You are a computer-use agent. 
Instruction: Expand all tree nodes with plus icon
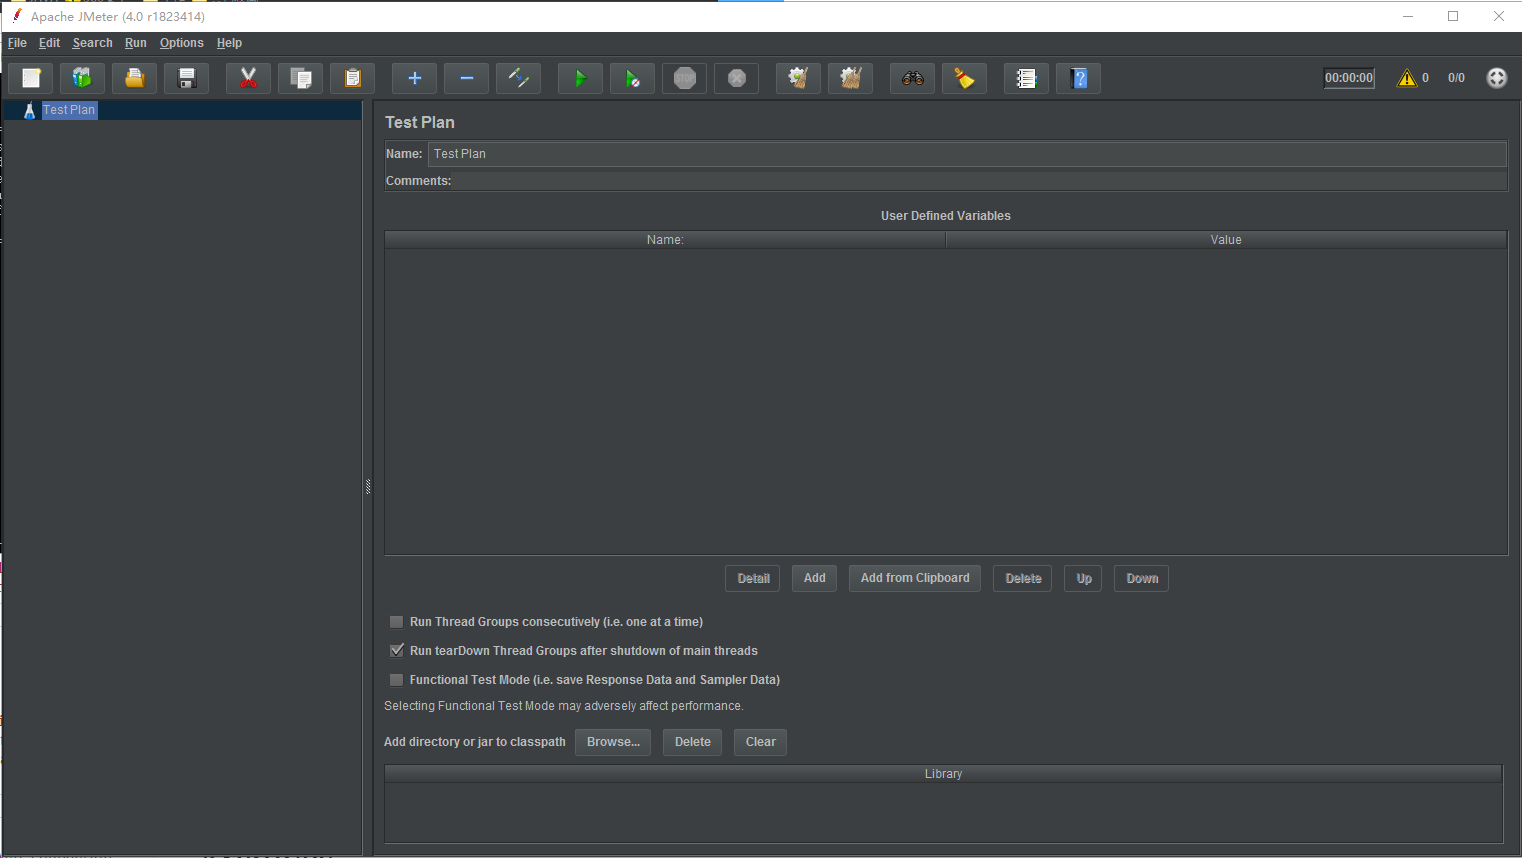coord(415,78)
